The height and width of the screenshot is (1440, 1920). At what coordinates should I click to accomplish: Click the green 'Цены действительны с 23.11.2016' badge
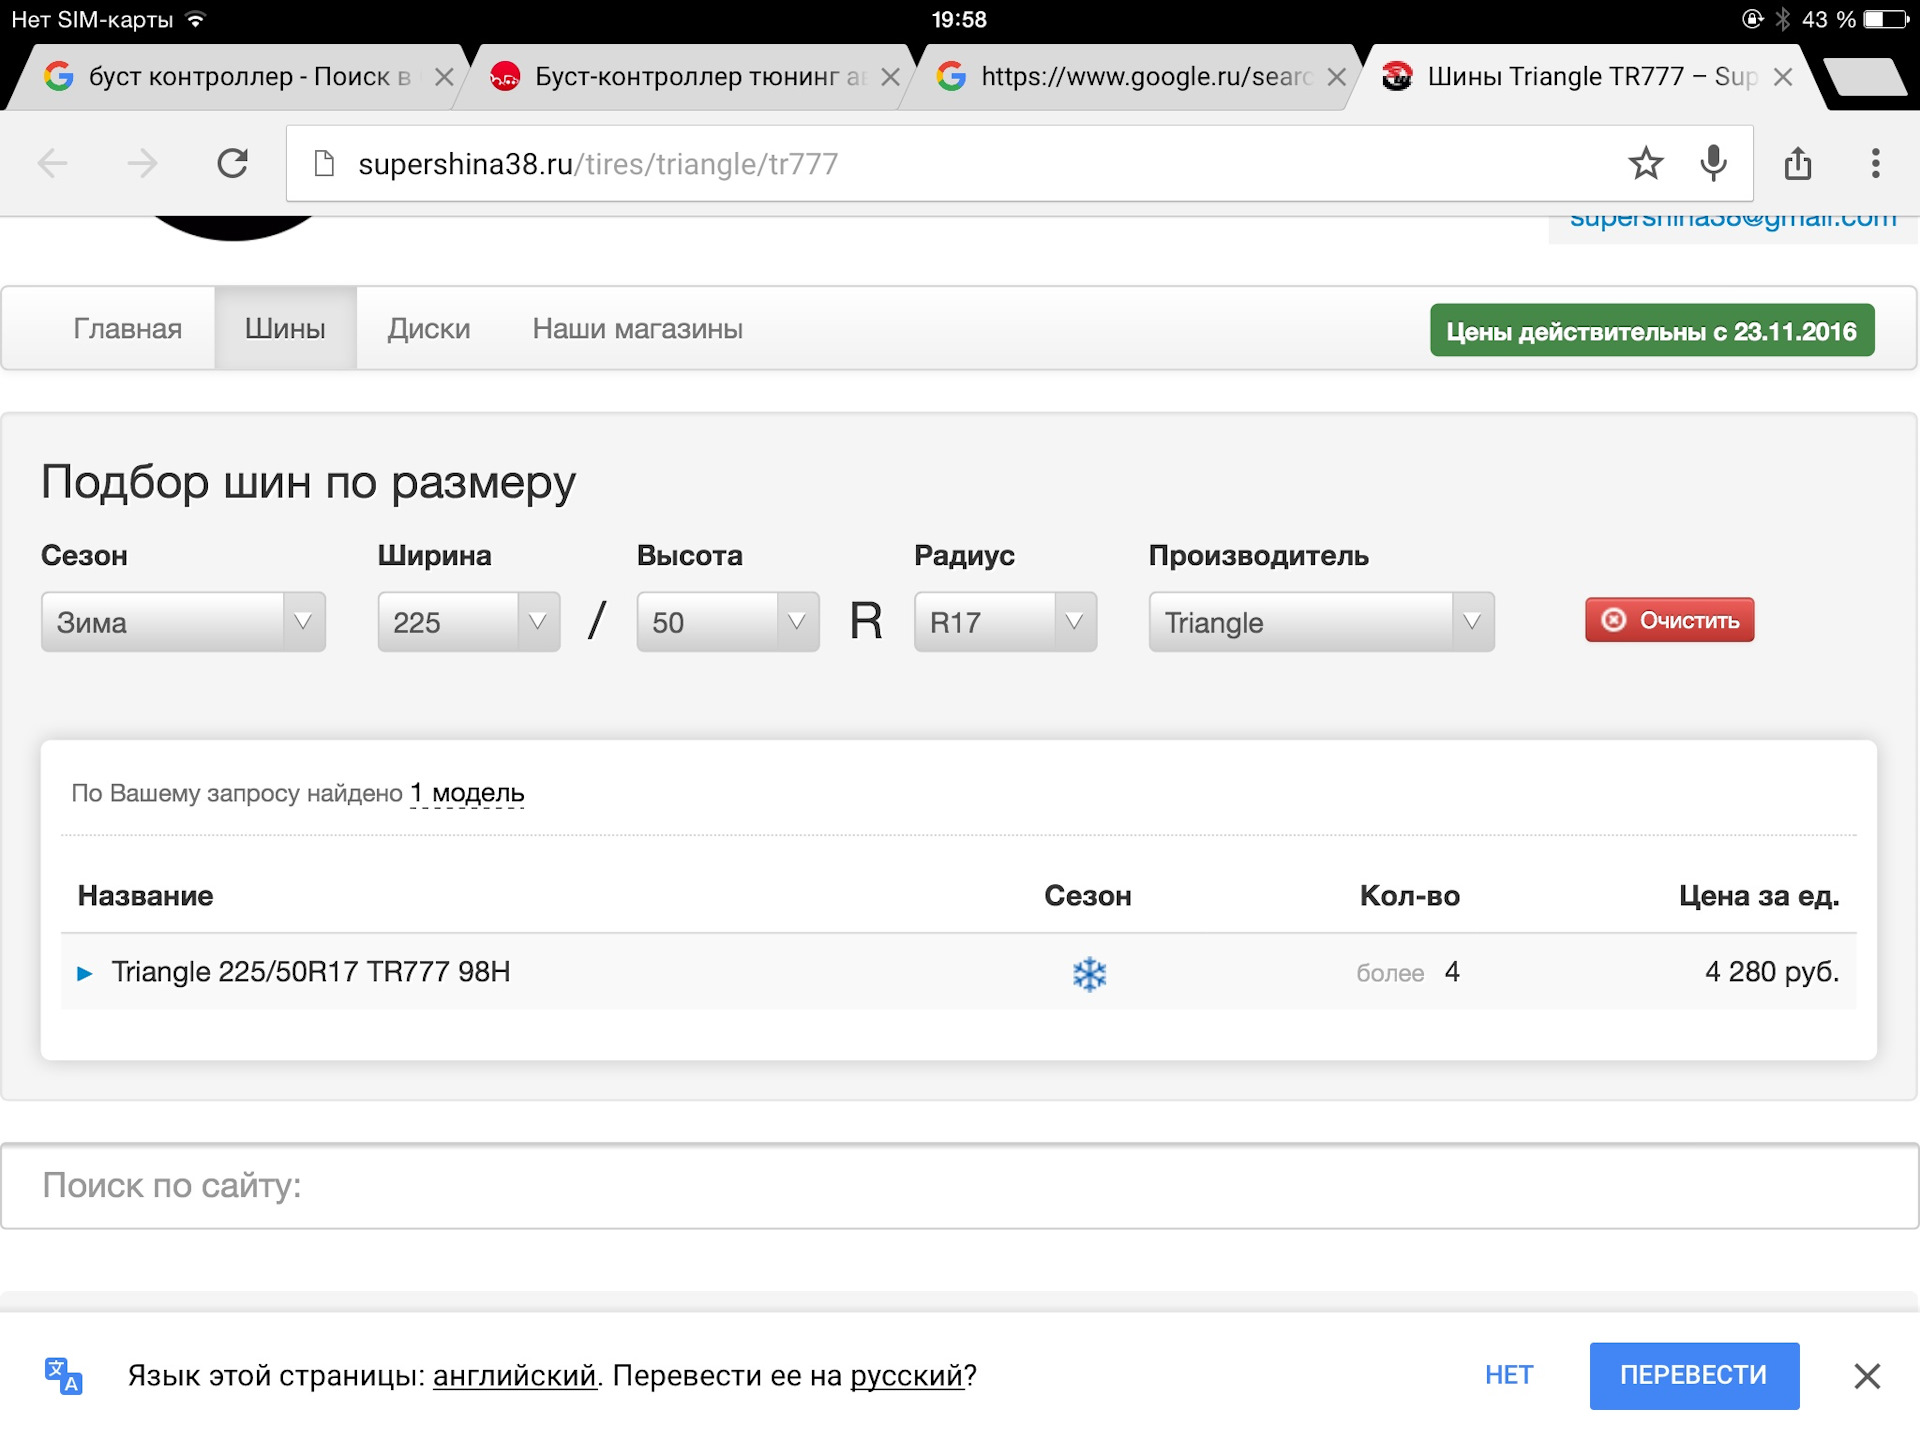click(1652, 330)
